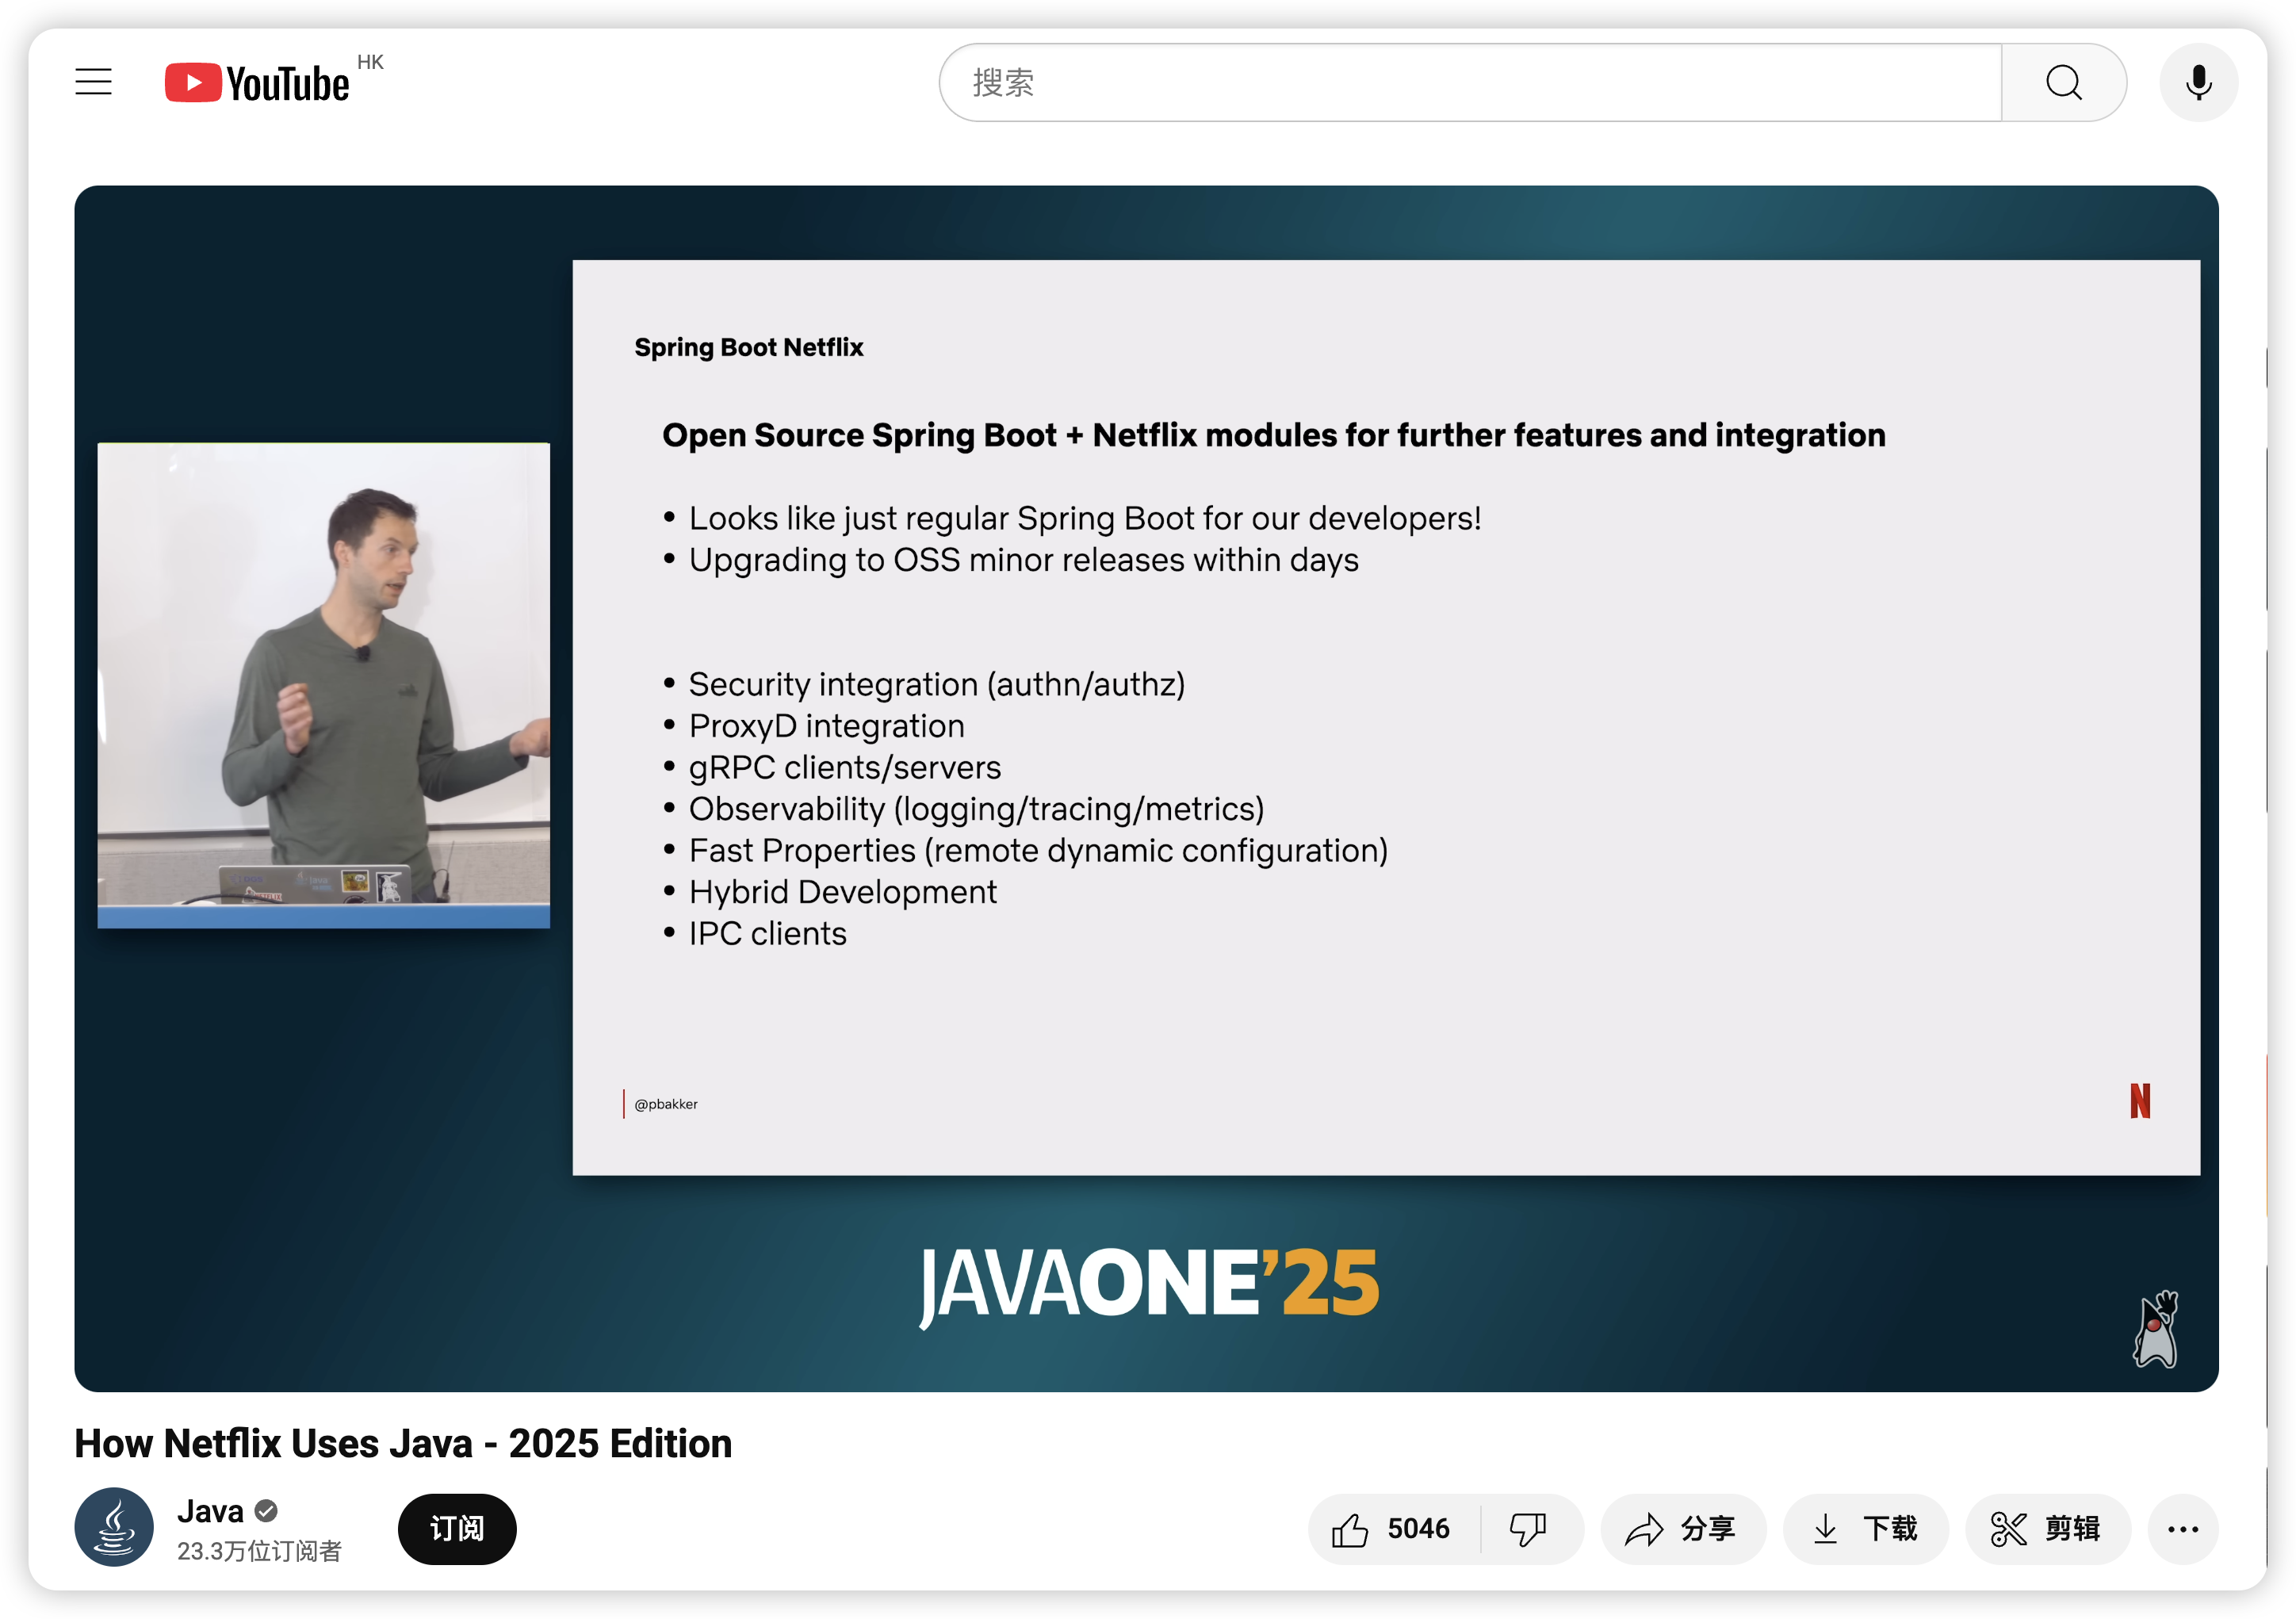2296x1619 pixels.
Task: Subscribe with the 订阅 button
Action: click(x=457, y=1529)
